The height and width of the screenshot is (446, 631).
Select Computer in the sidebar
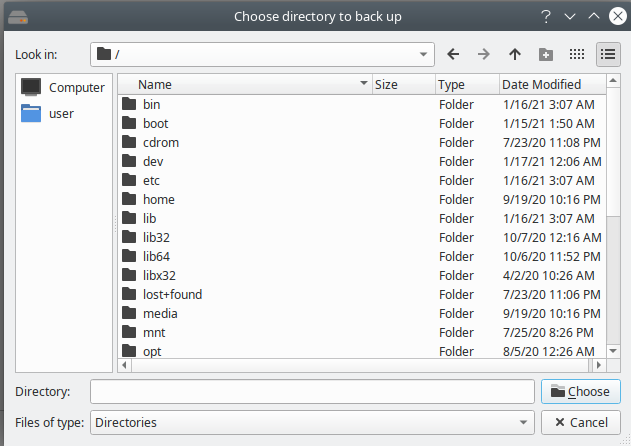coord(63,87)
